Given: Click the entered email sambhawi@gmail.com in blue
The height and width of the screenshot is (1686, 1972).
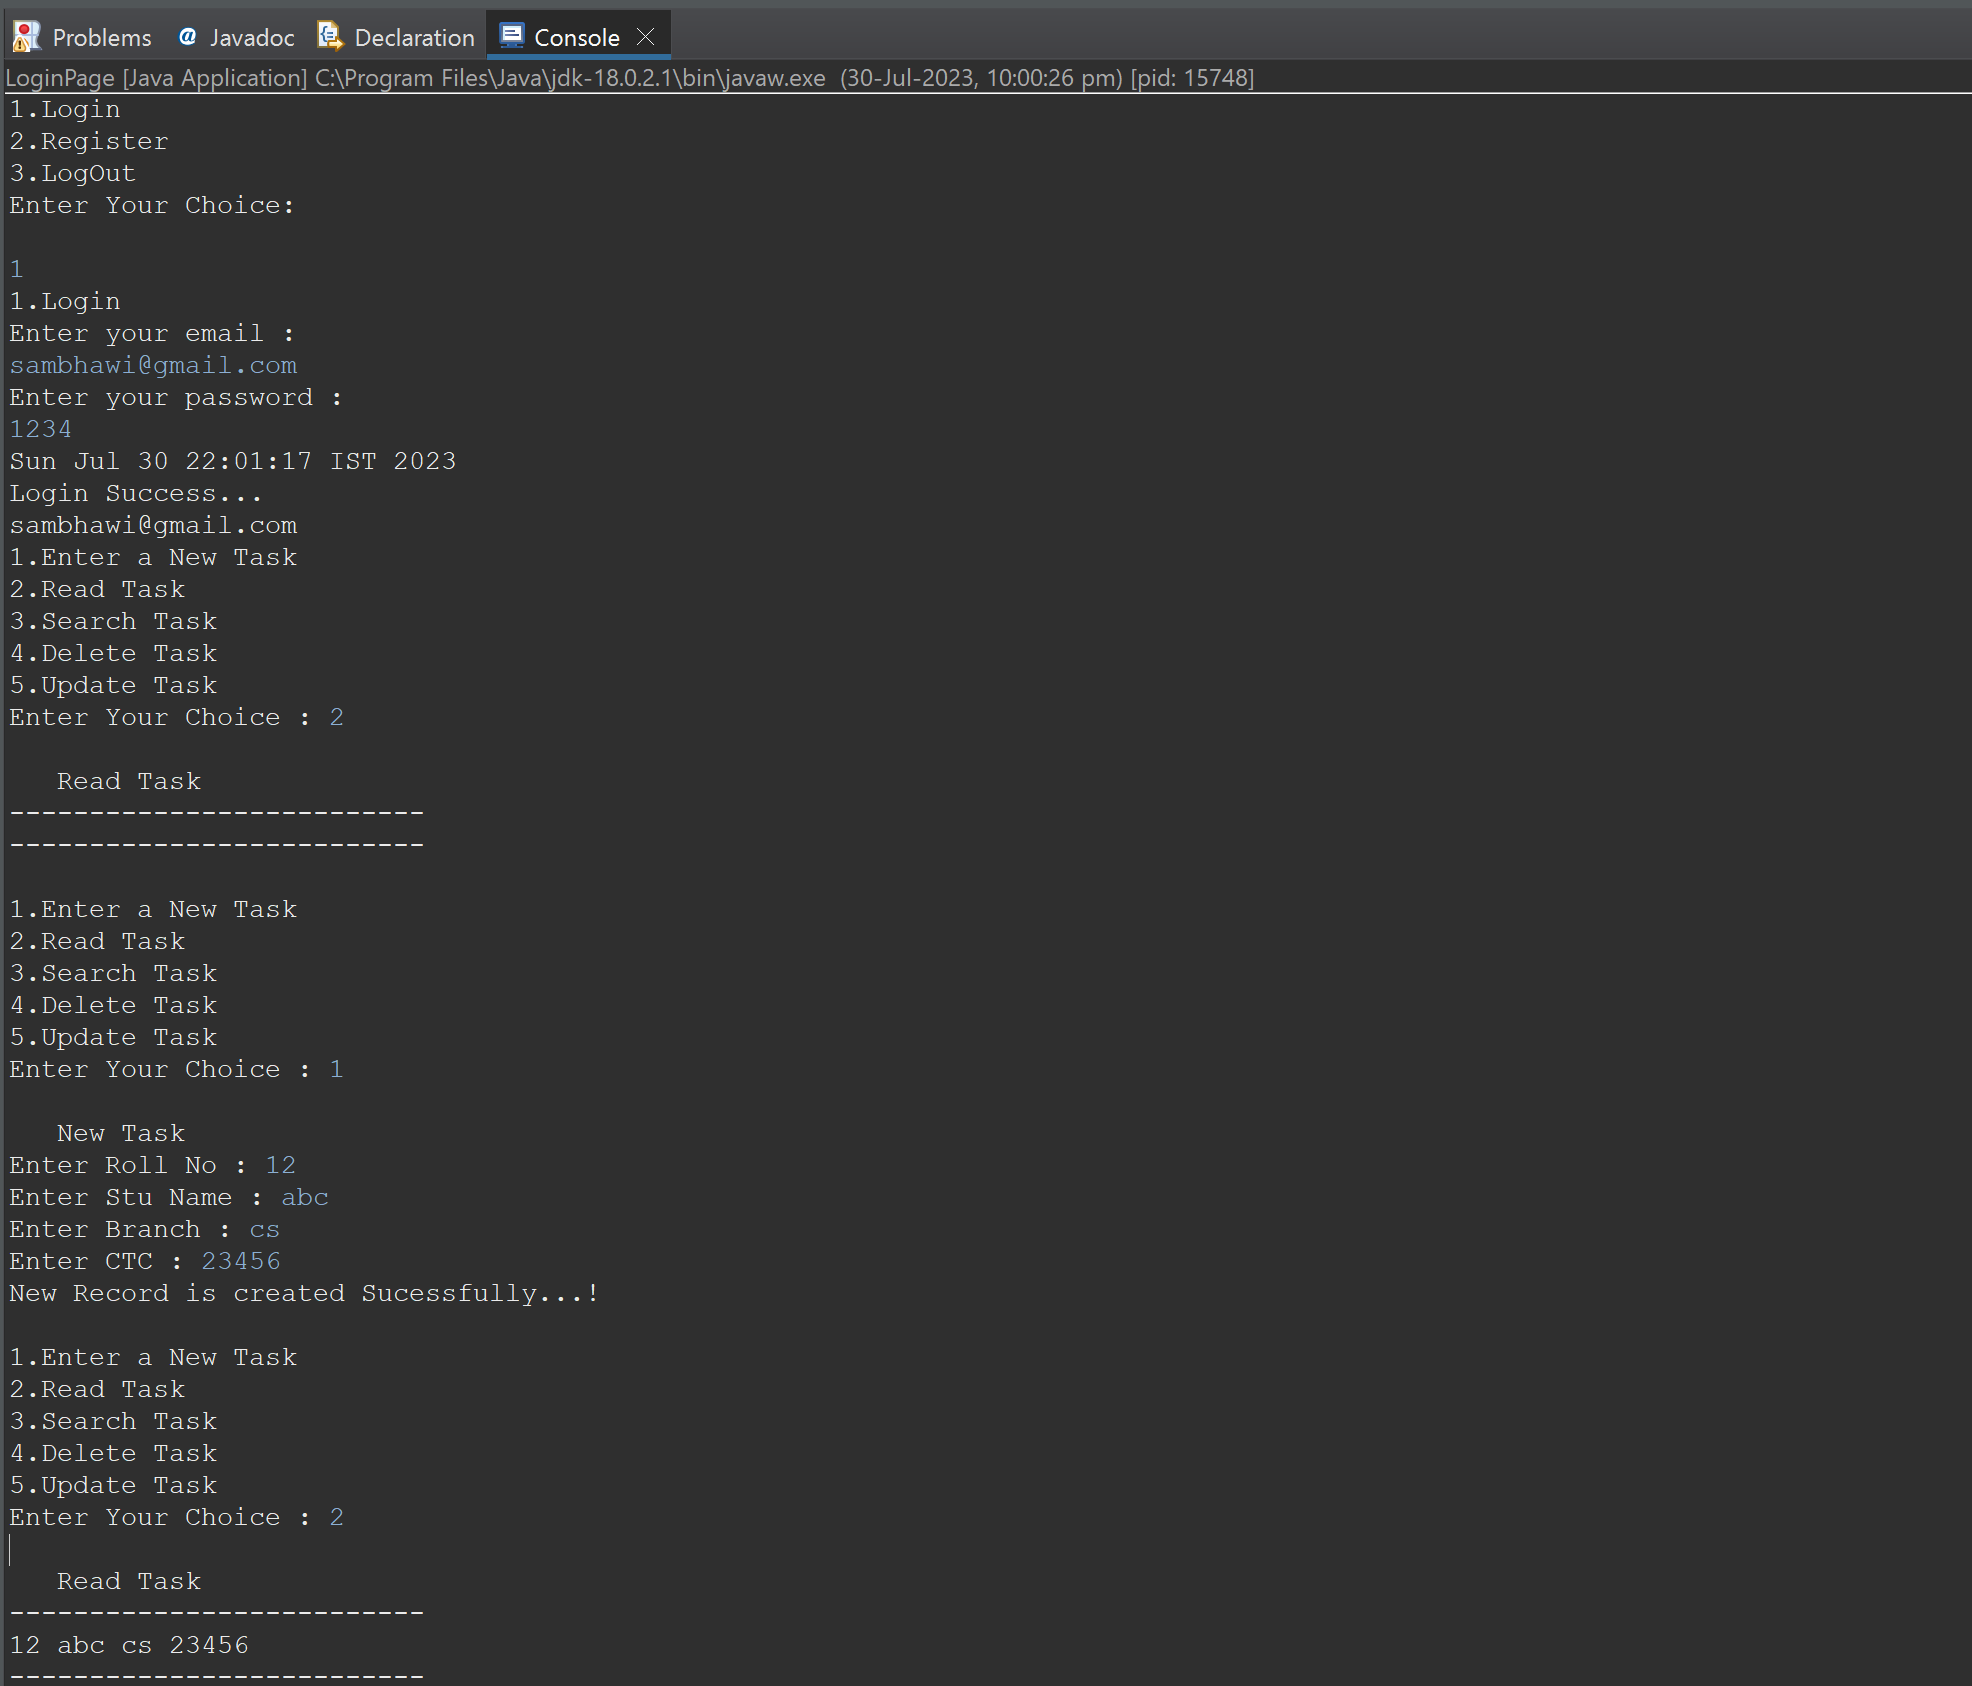Looking at the screenshot, I should 153,365.
